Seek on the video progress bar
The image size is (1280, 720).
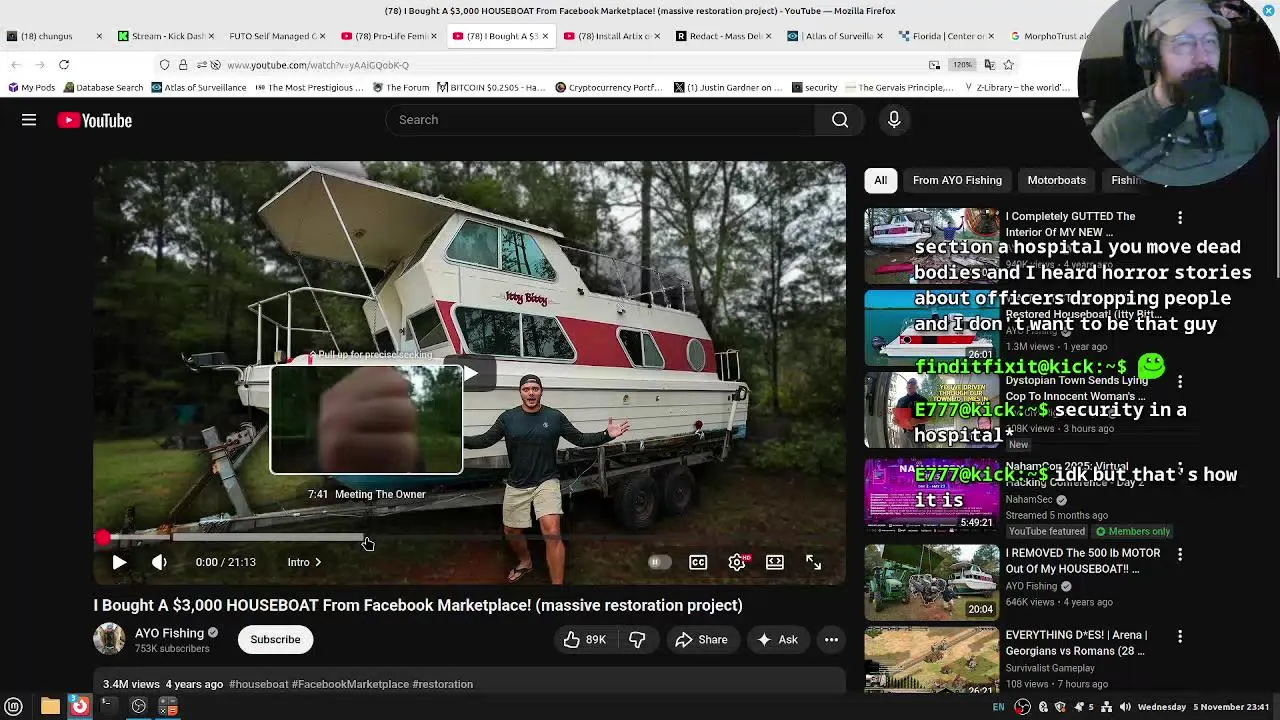[470, 538]
